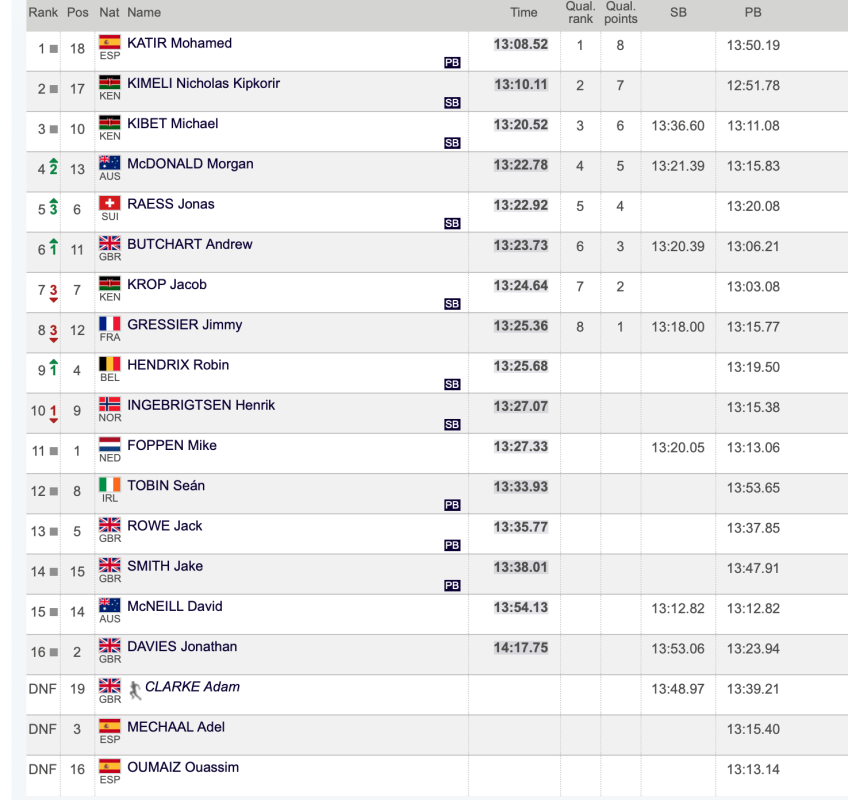The width and height of the screenshot is (848, 800).
Task: Open the KIMELI Nicholas Kipkorir name link
Action: point(203,83)
